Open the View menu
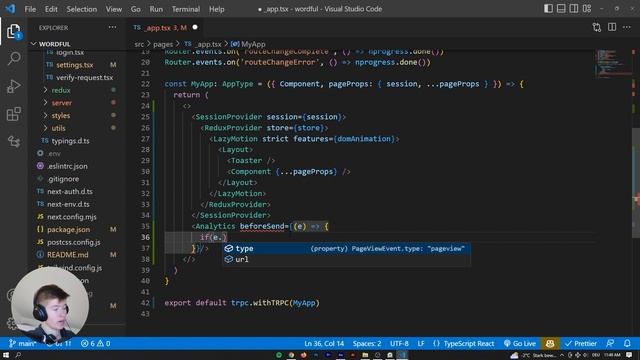640x360 pixels. [113, 9]
